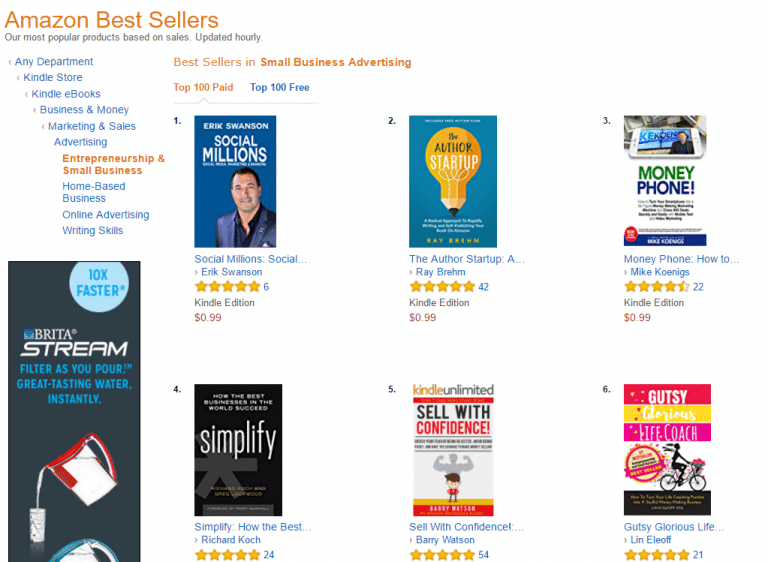Go up to Any Department
Viewport: 768px width, 562px height.
pyautogui.click(x=54, y=62)
